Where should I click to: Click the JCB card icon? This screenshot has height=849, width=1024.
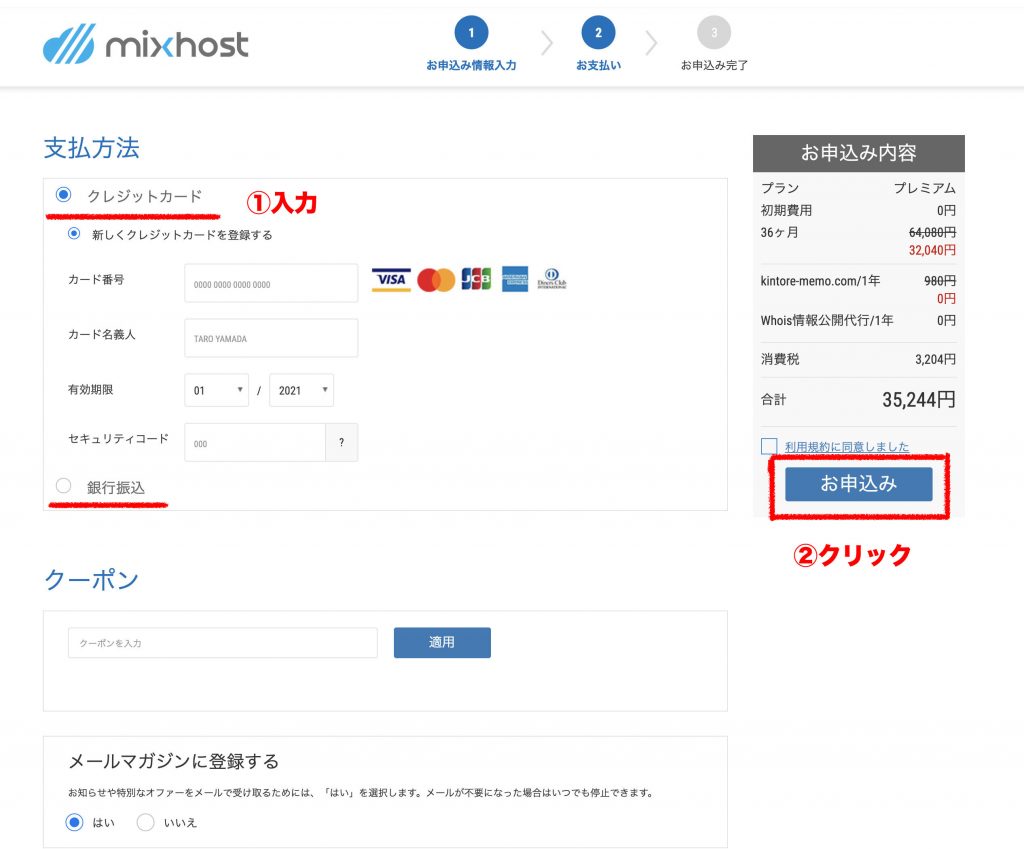coord(476,280)
